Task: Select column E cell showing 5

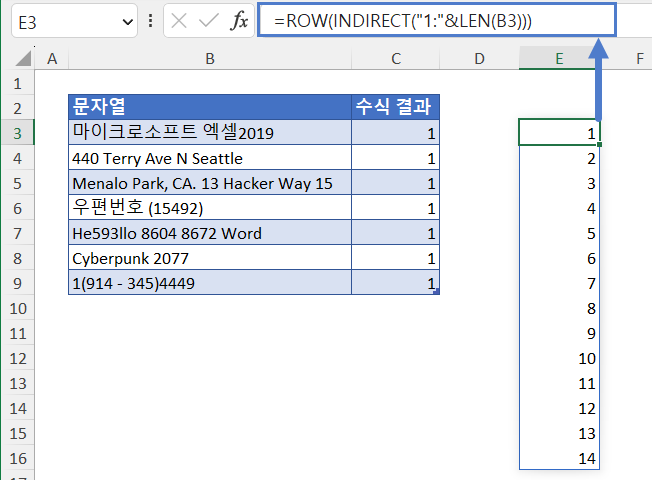Action: click(x=559, y=233)
